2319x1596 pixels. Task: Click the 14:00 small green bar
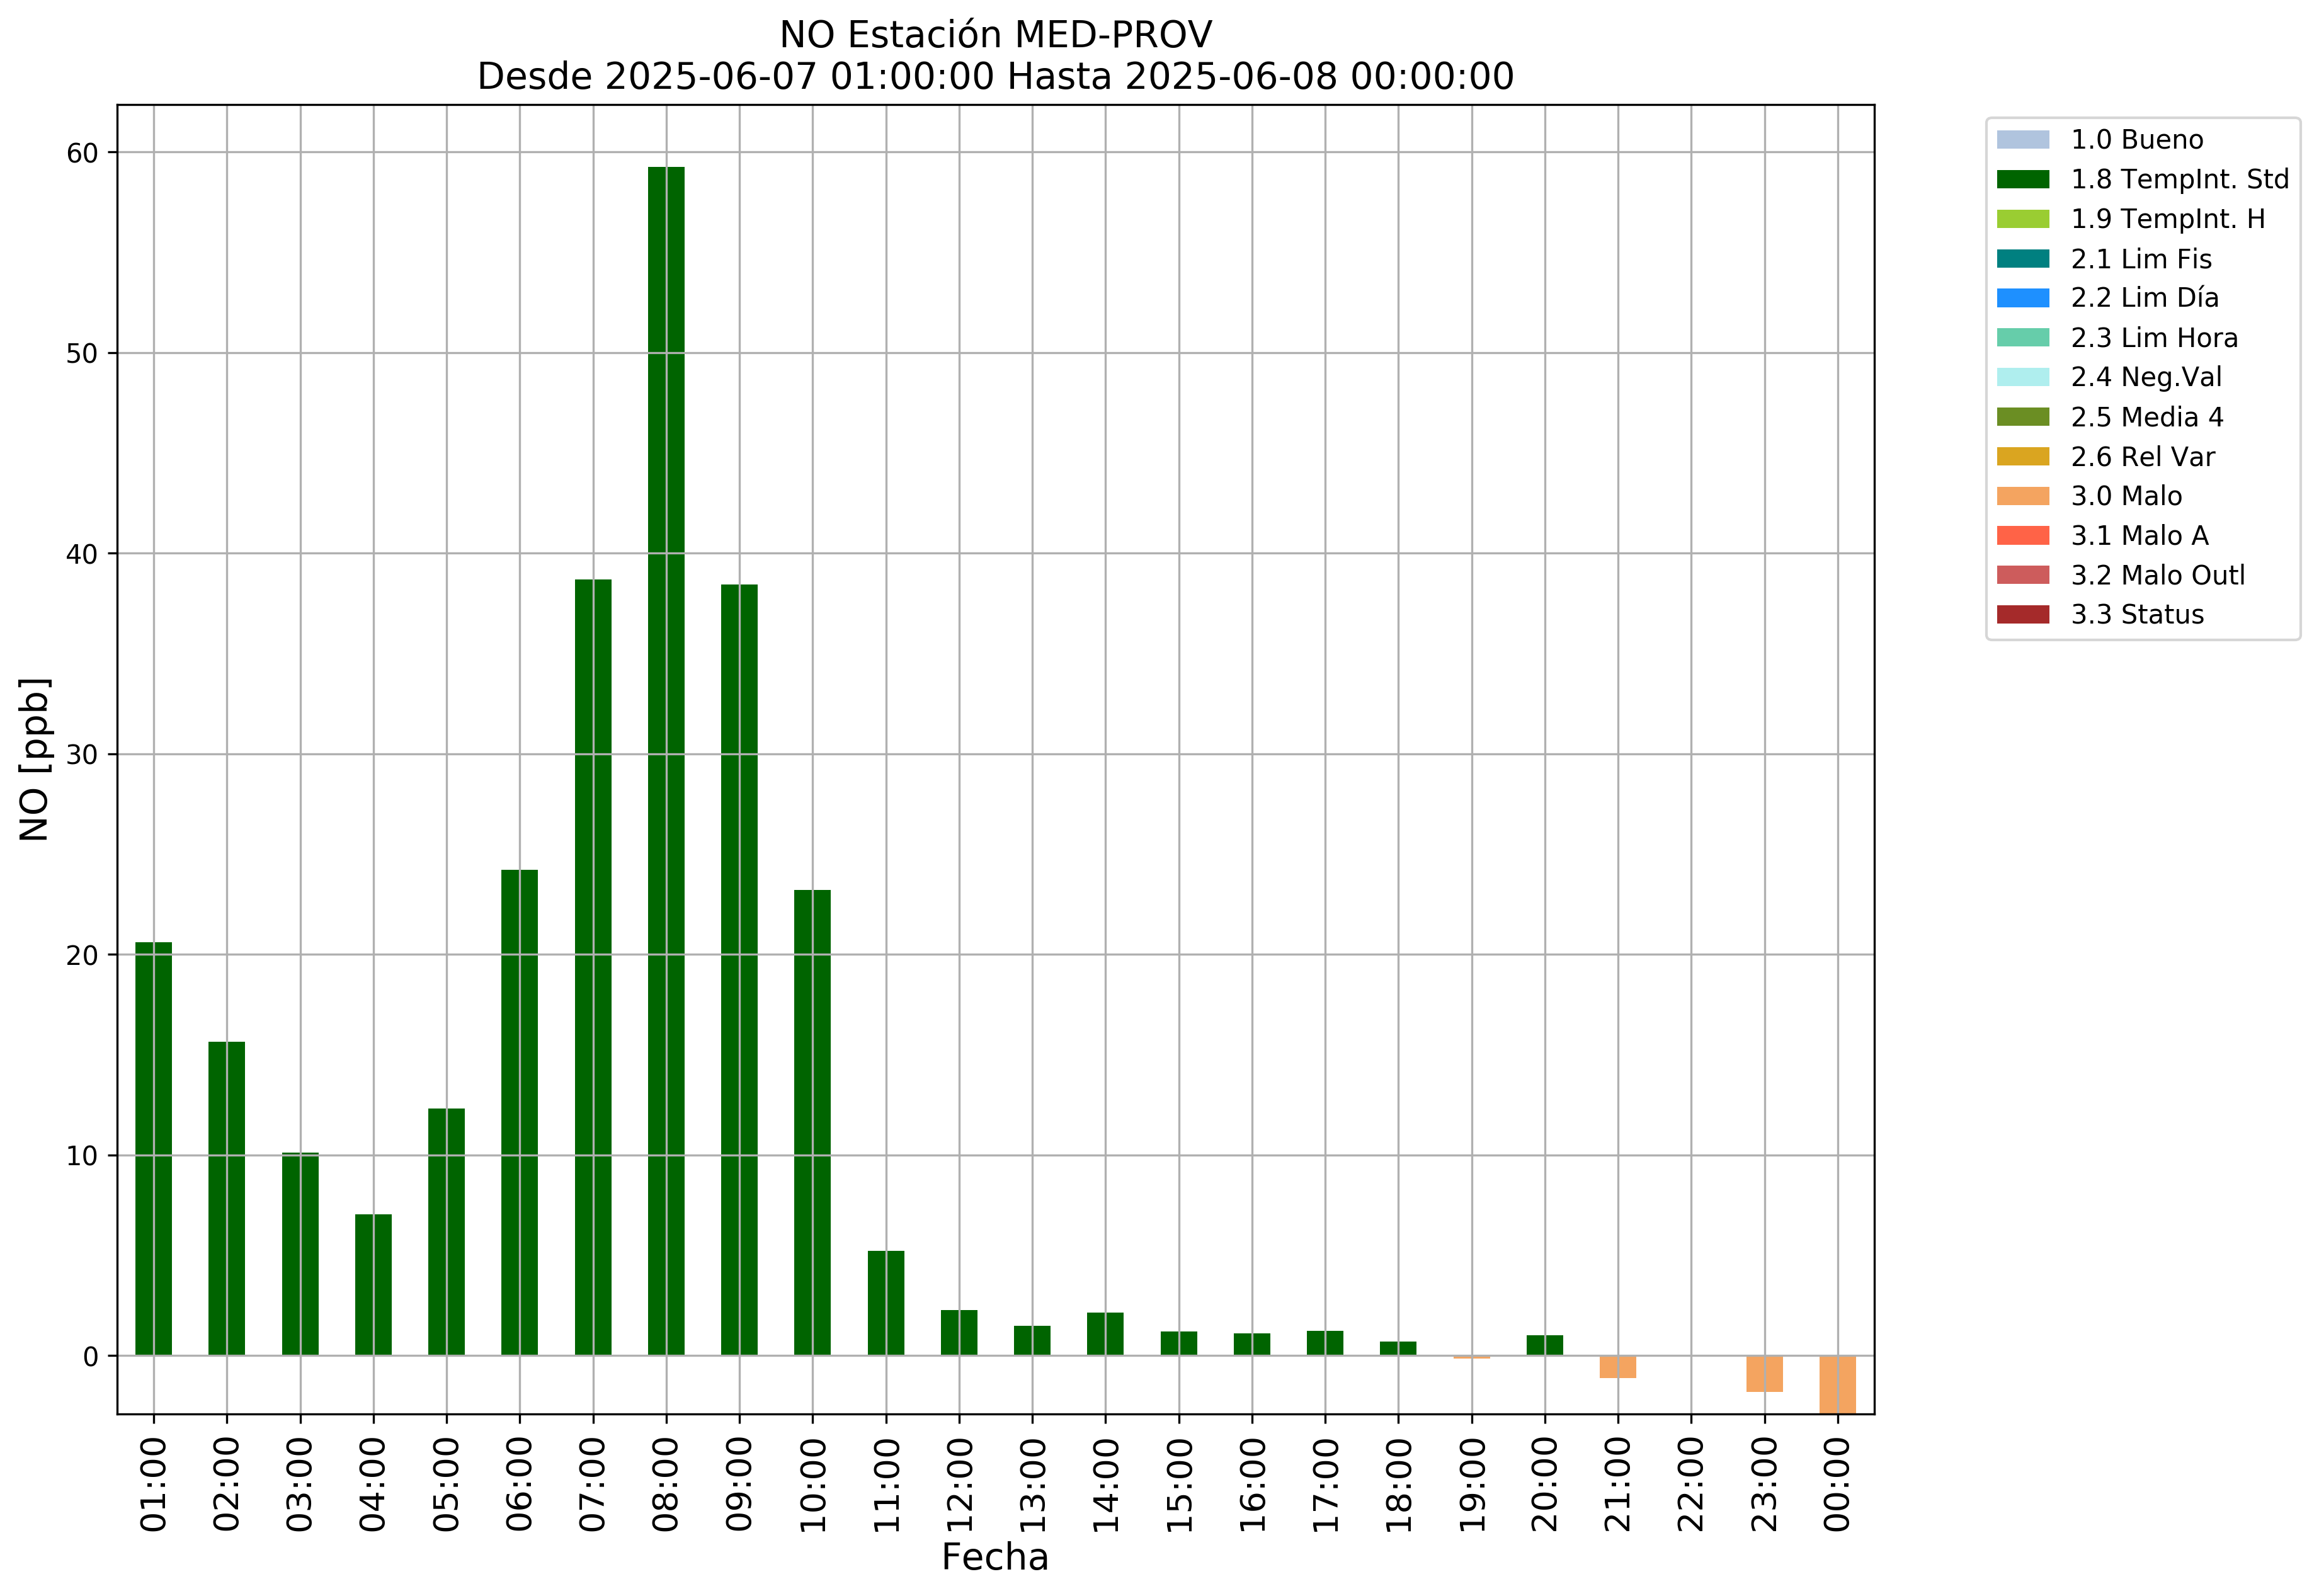[x=1105, y=1334]
